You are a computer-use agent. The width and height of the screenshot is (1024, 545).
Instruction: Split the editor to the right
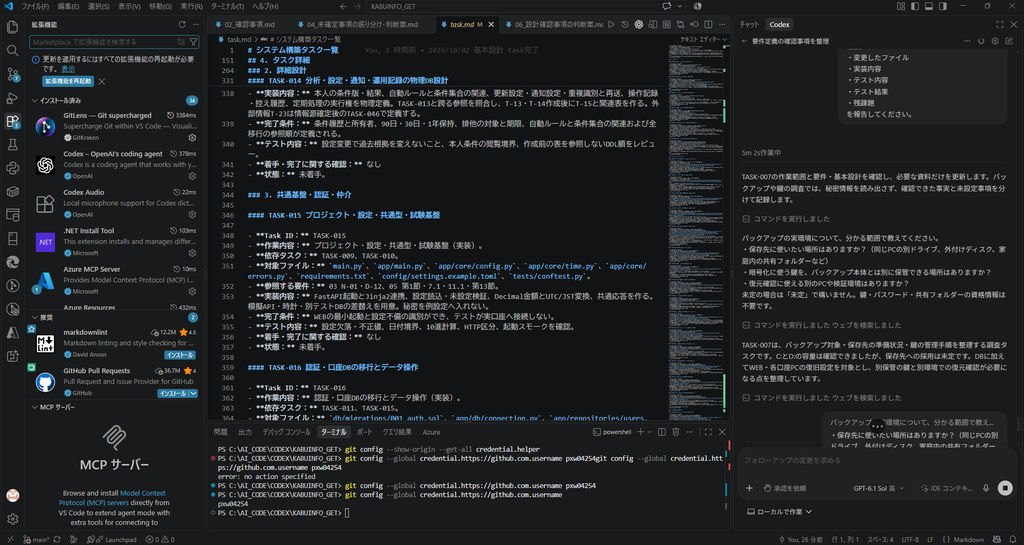708,25
